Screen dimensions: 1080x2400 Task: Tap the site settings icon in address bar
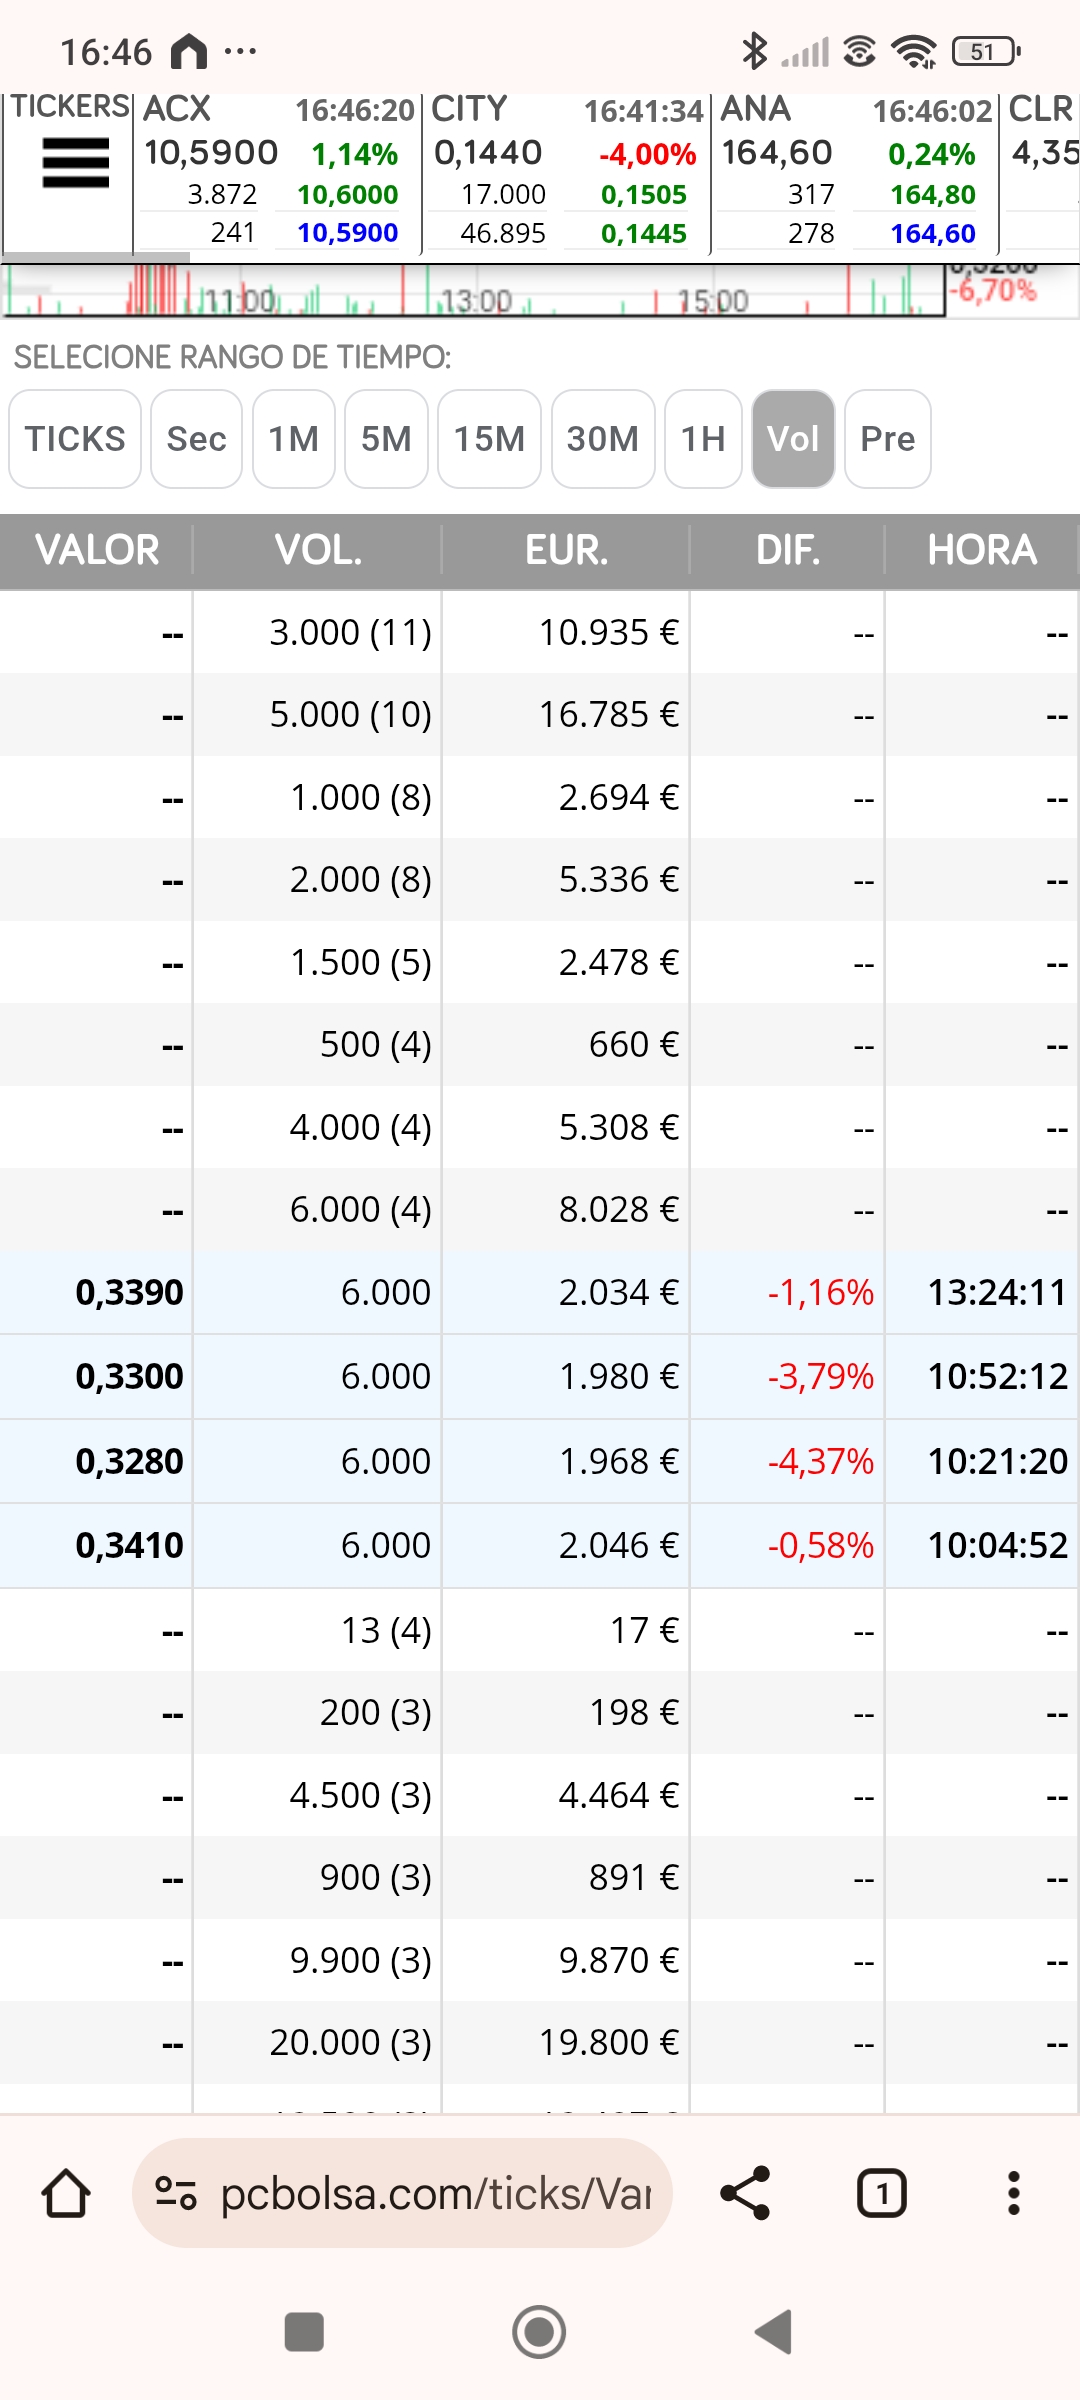coord(176,2193)
